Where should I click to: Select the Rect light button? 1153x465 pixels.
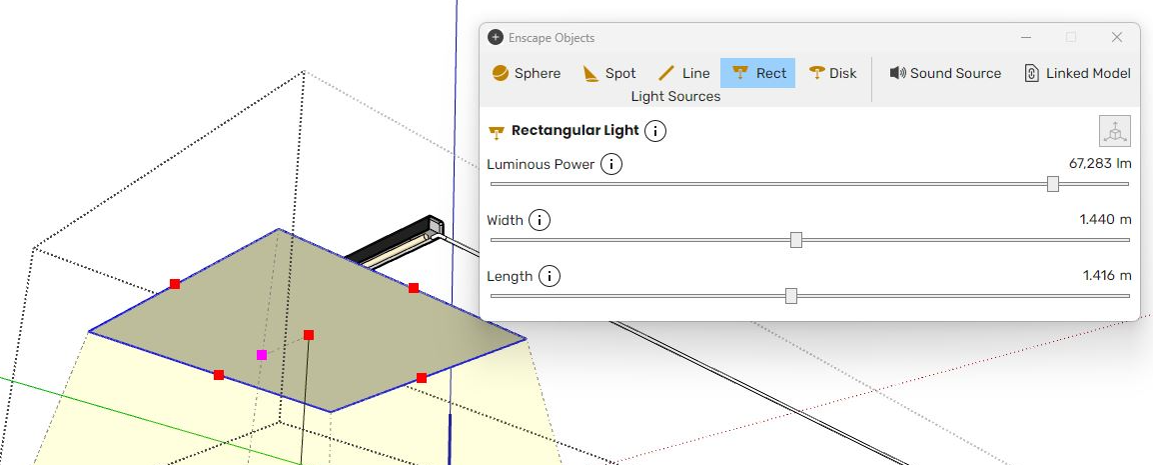click(758, 73)
